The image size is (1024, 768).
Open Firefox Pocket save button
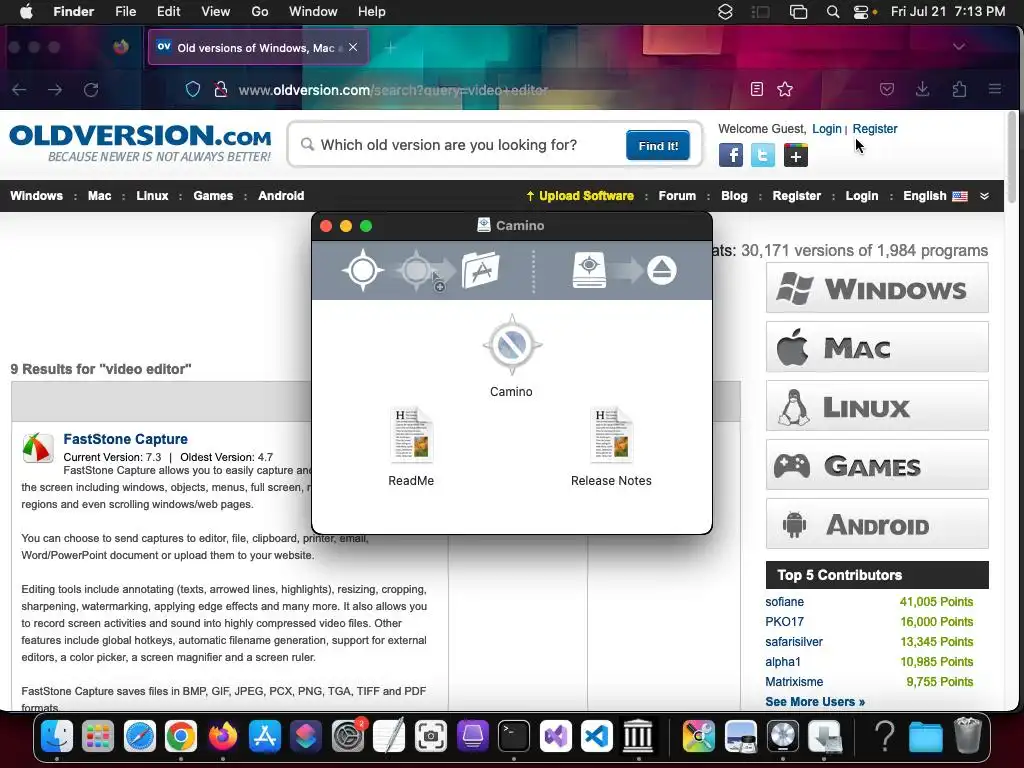[x=886, y=89]
